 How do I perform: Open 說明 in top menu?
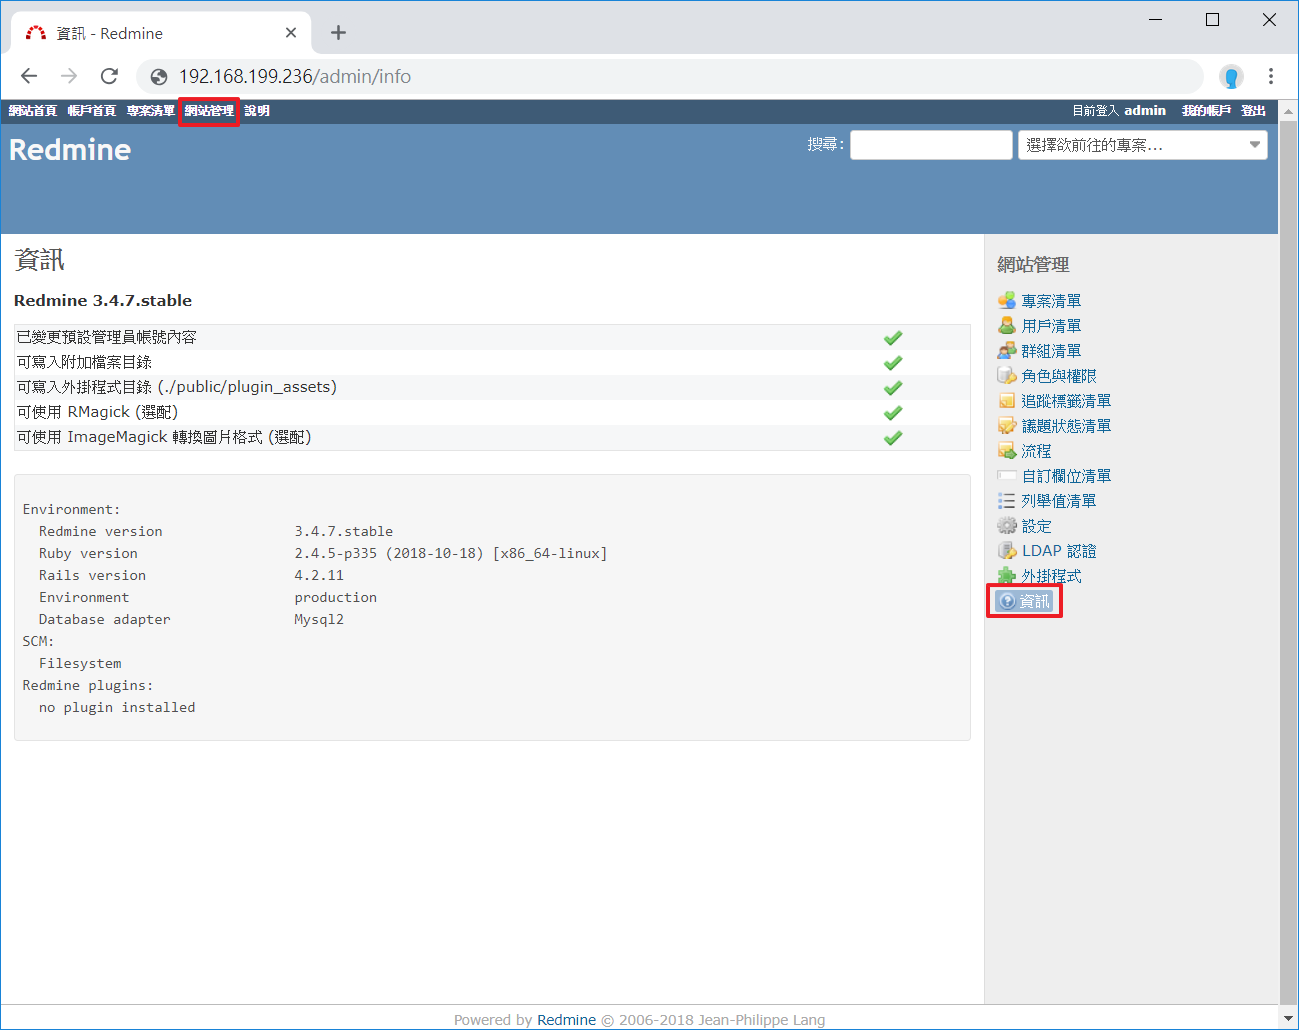pos(257,111)
